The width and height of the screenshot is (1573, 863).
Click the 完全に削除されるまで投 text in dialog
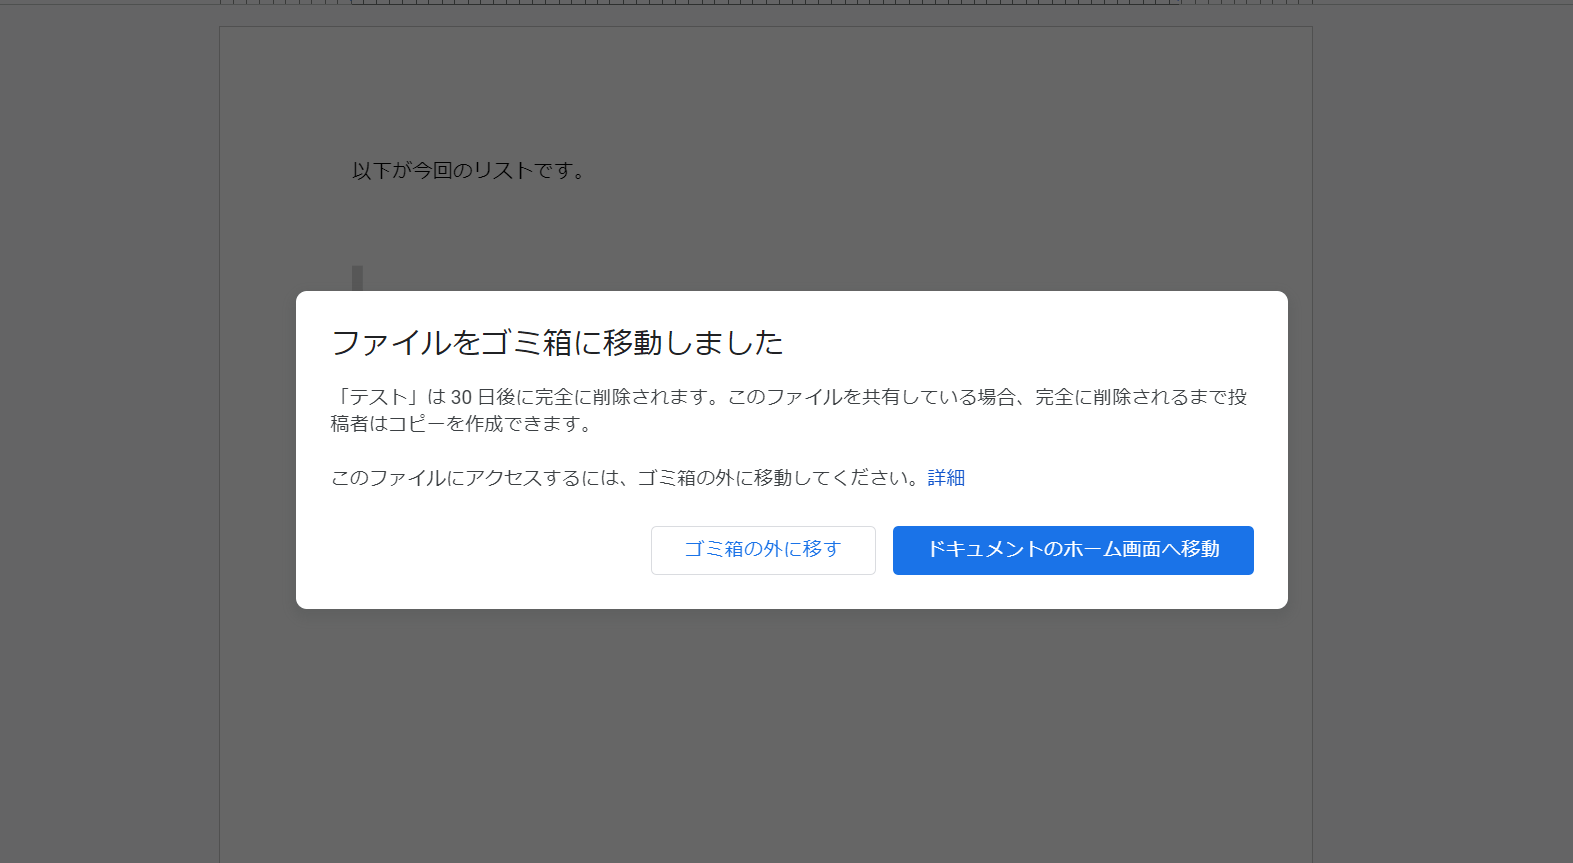click(x=1141, y=397)
